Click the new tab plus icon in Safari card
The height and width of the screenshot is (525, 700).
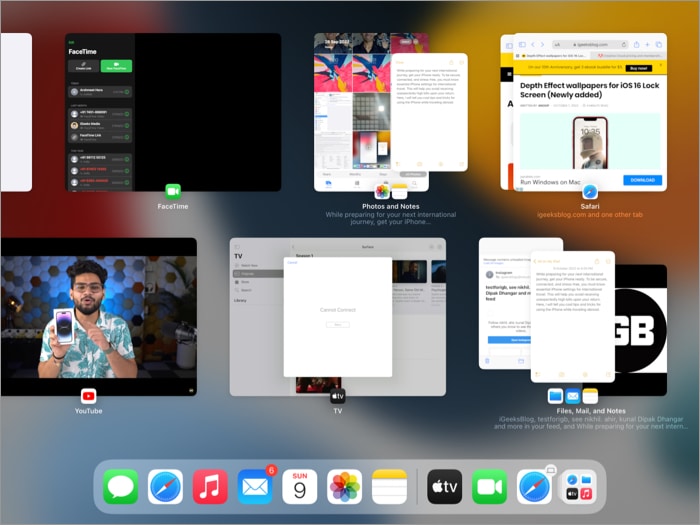click(647, 44)
